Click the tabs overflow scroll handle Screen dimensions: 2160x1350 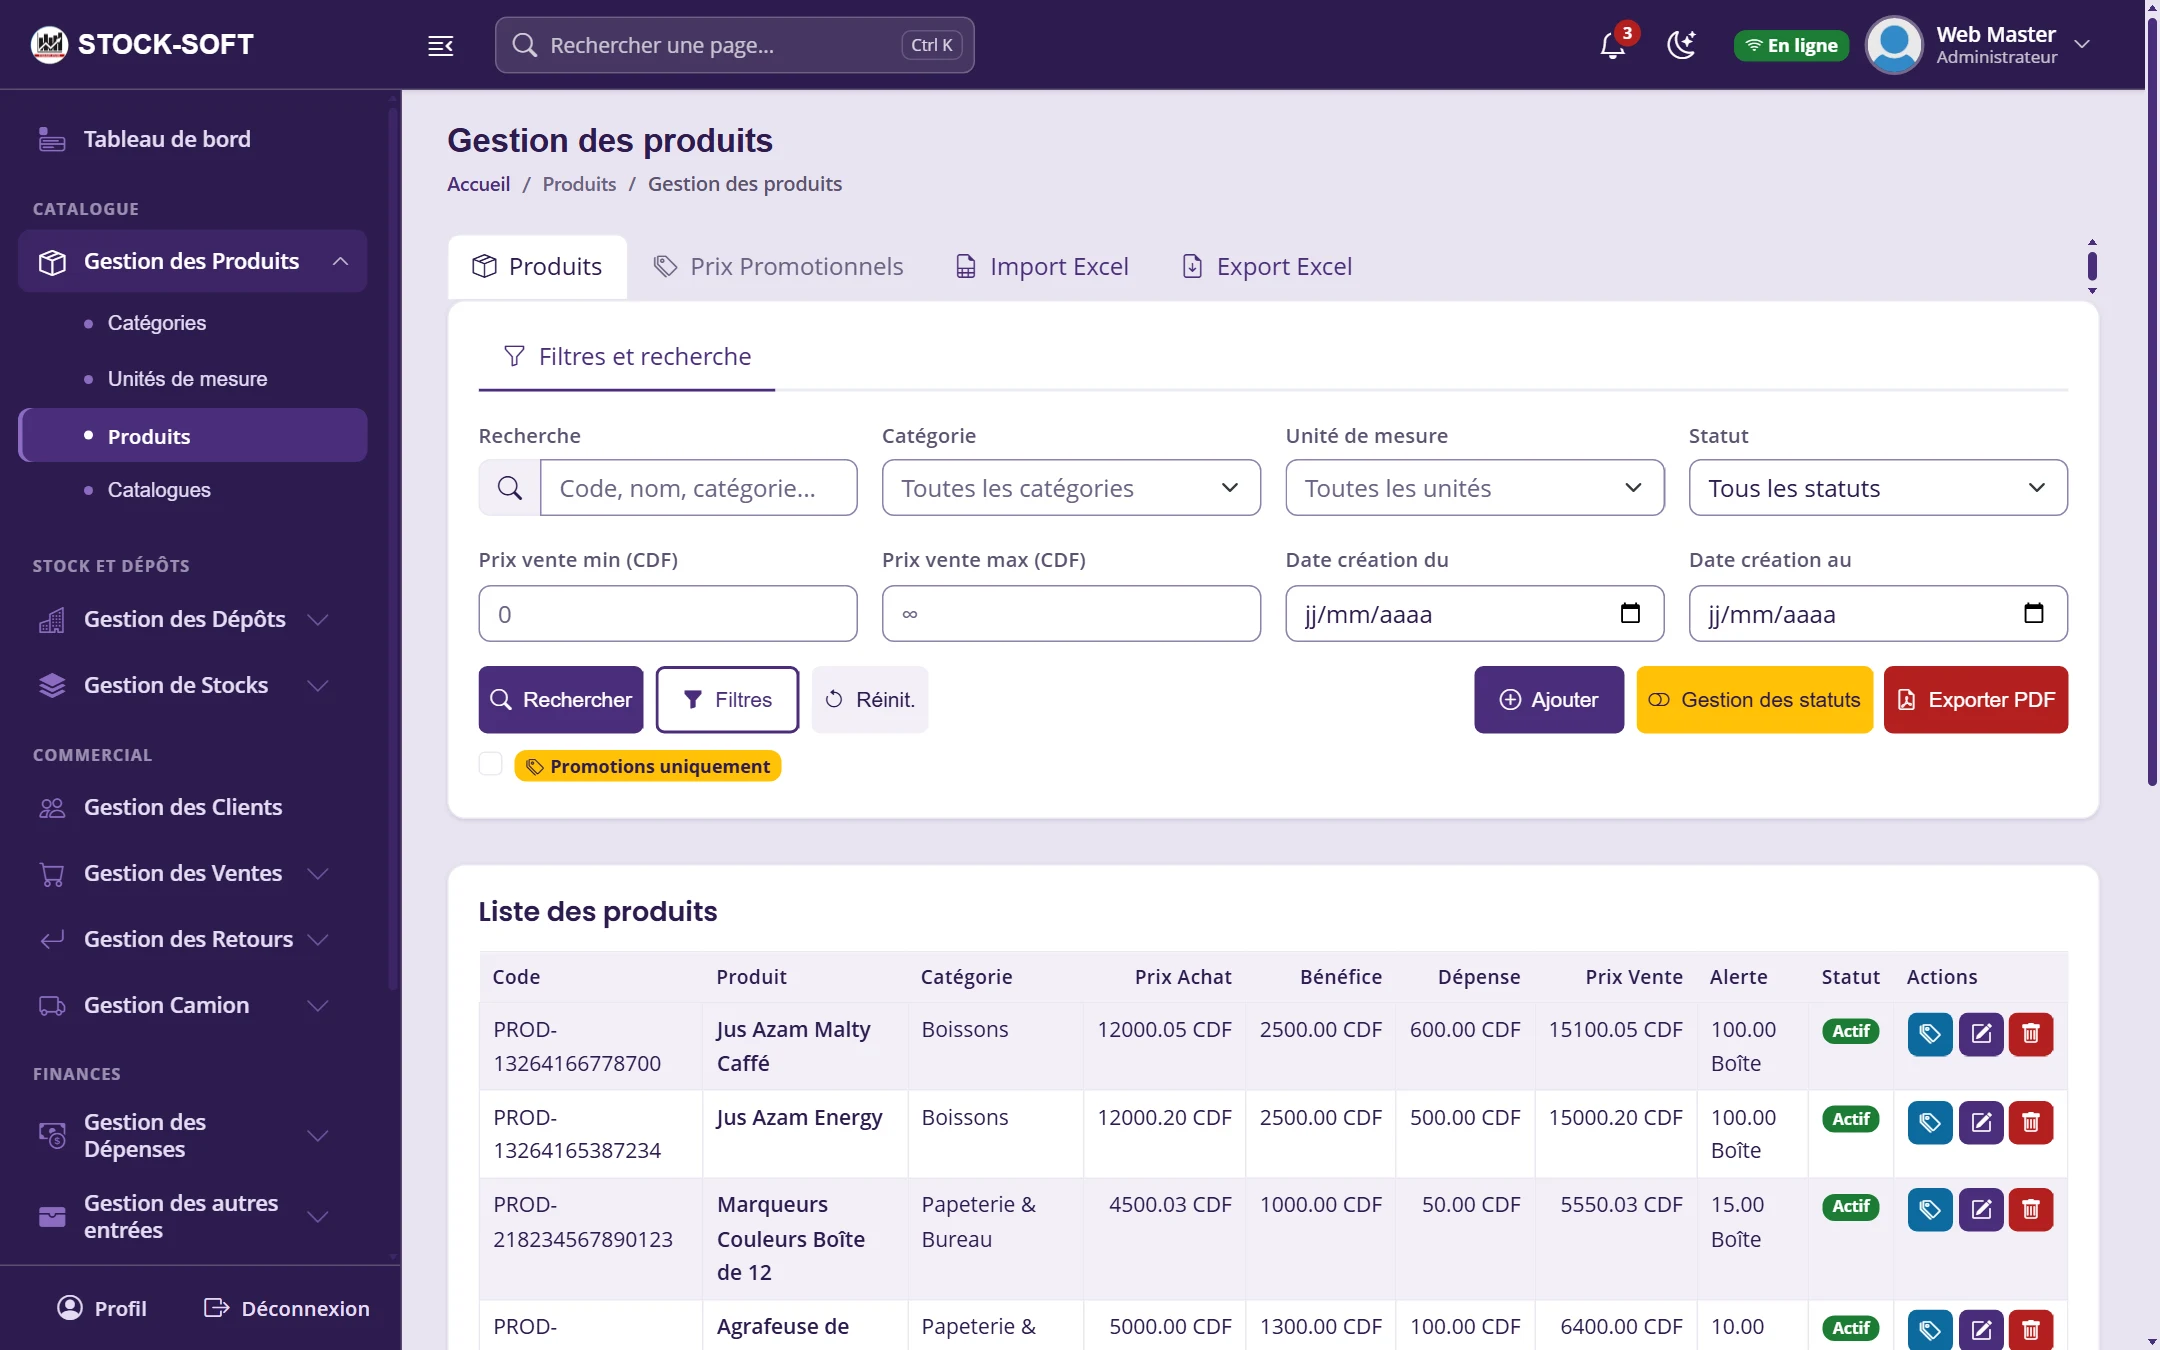point(2092,266)
